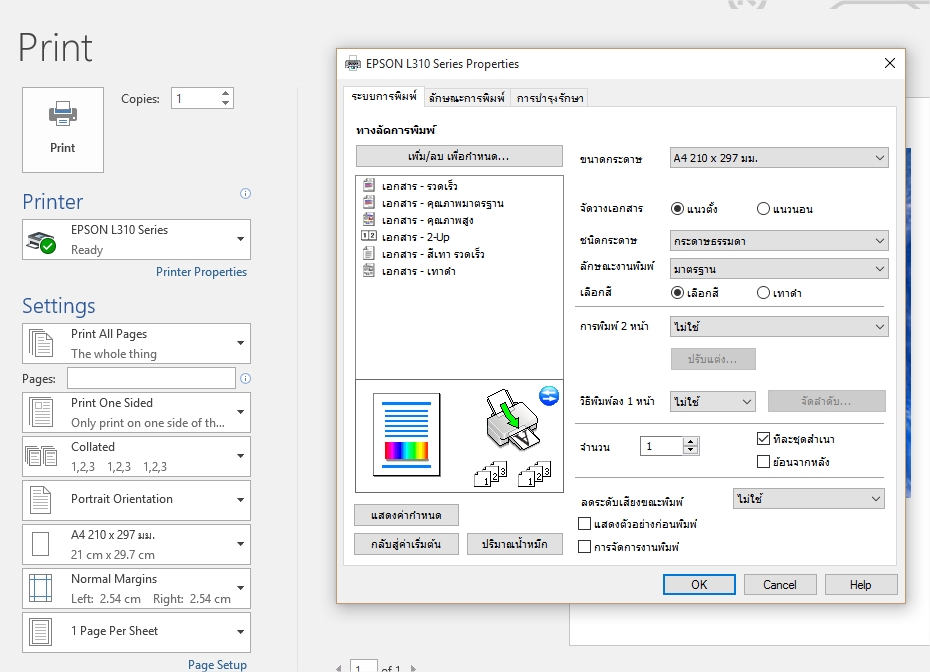Expand the Normal Margins dropdown
This screenshot has width=930, height=672.
tap(136, 588)
